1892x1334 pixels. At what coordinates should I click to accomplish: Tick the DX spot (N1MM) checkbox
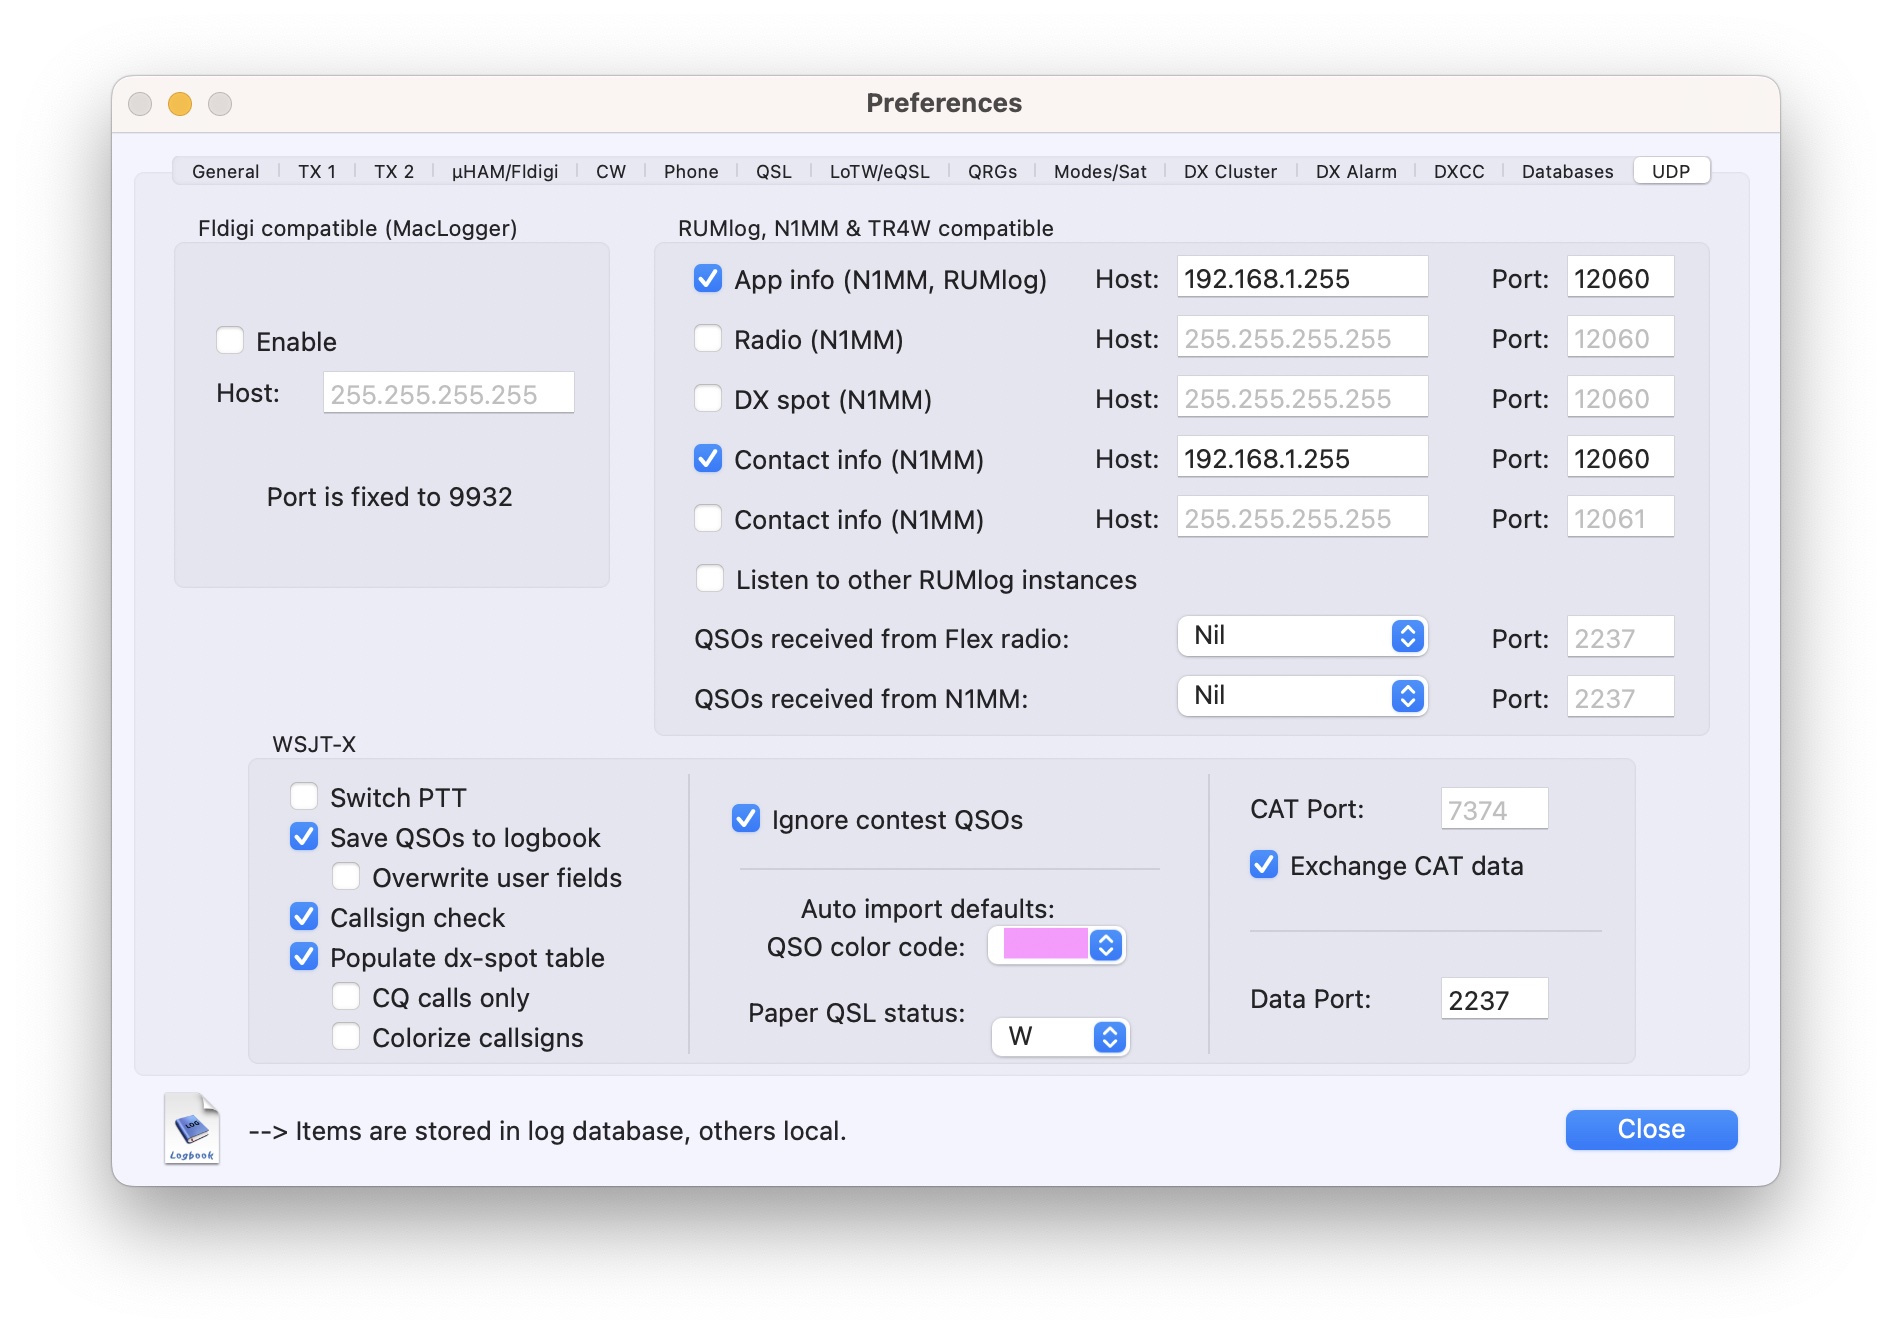(x=708, y=399)
